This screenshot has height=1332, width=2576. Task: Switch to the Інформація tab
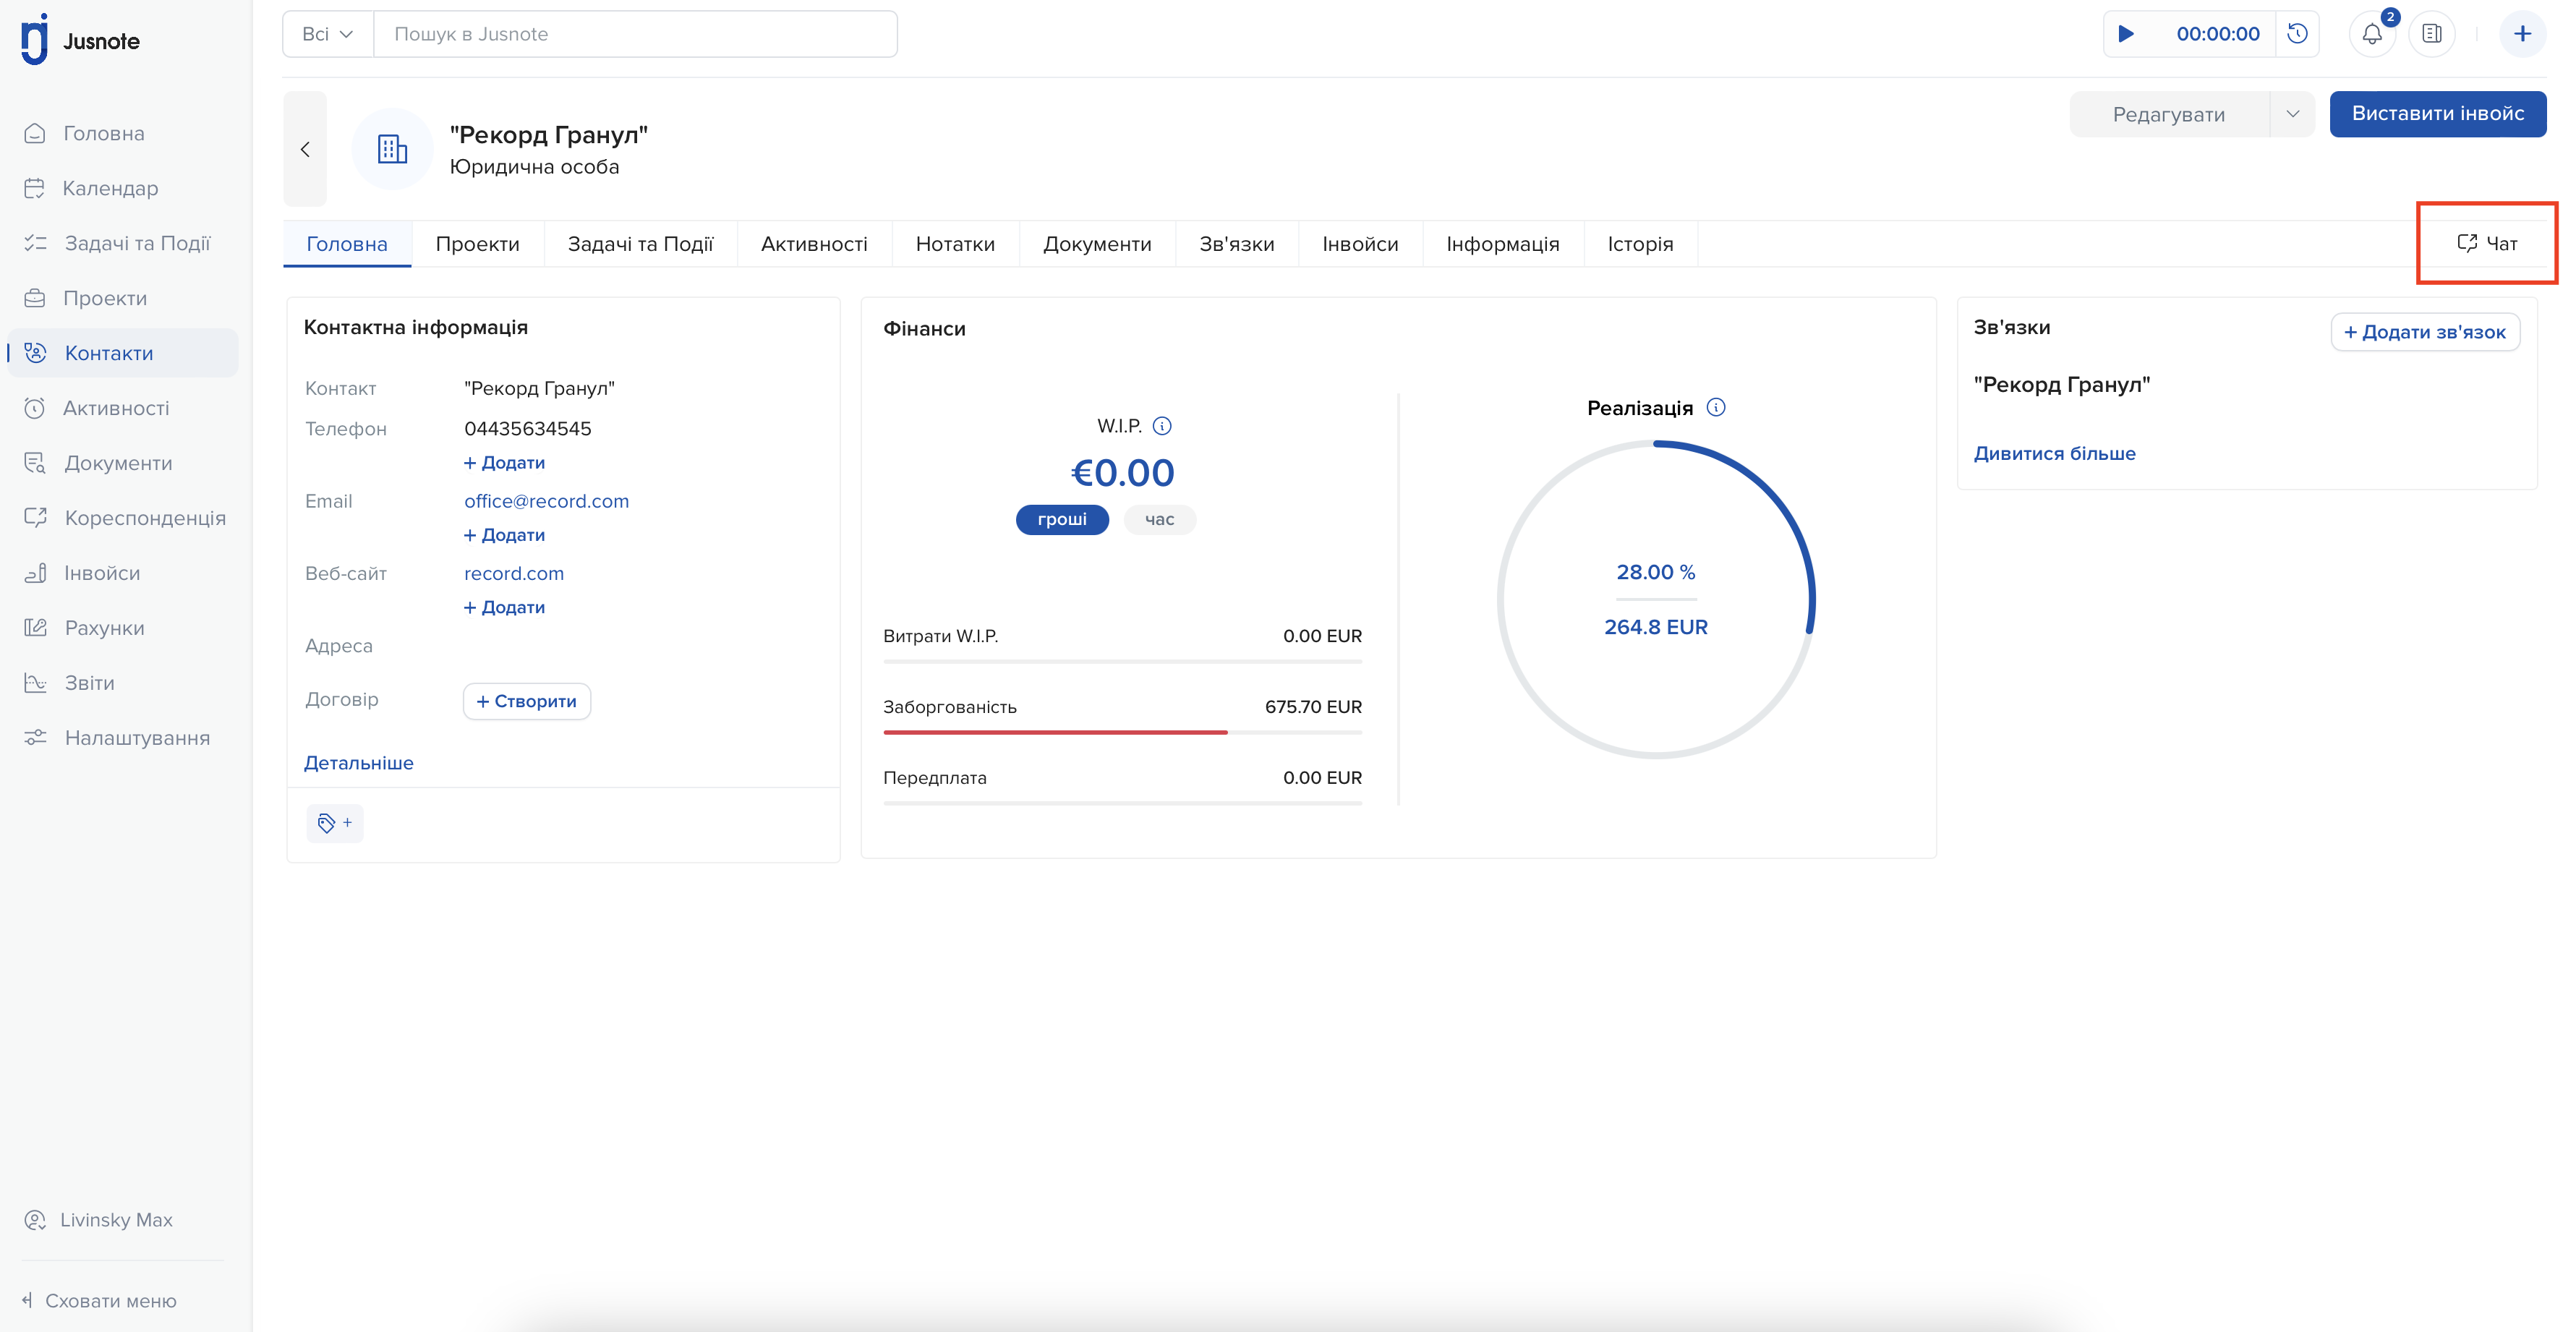tap(1503, 244)
